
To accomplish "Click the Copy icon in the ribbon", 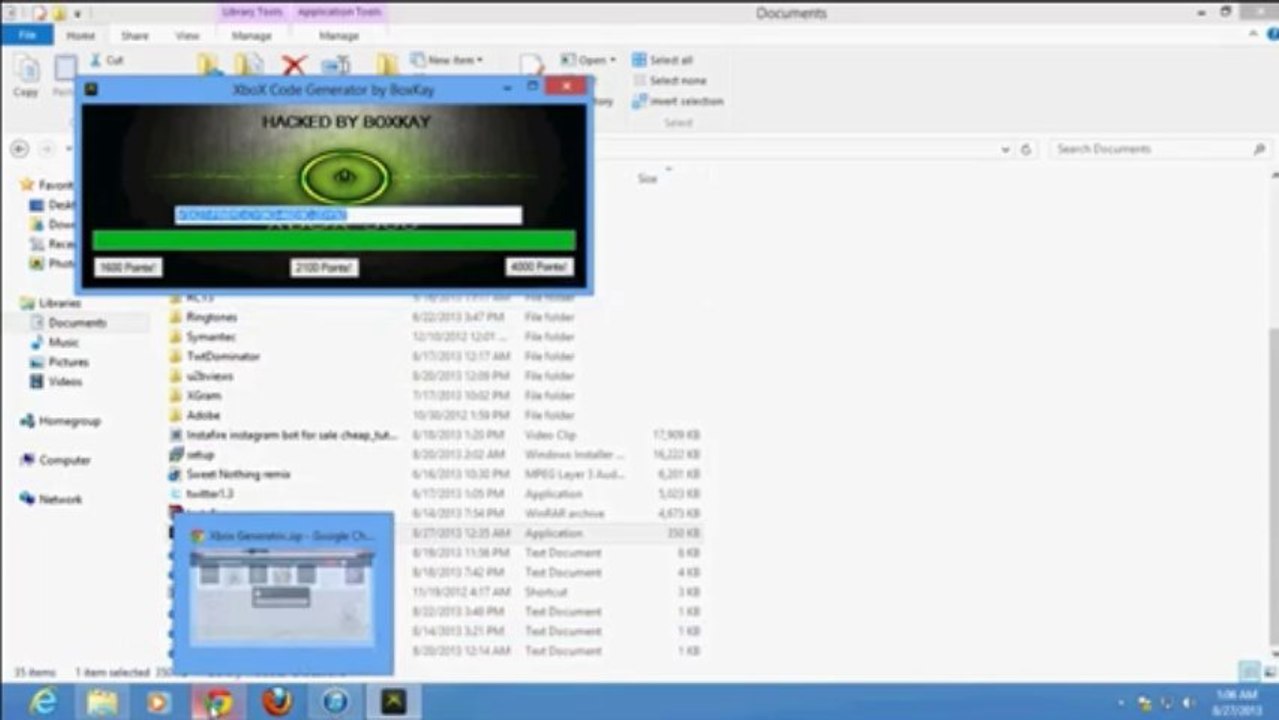I will pos(26,76).
